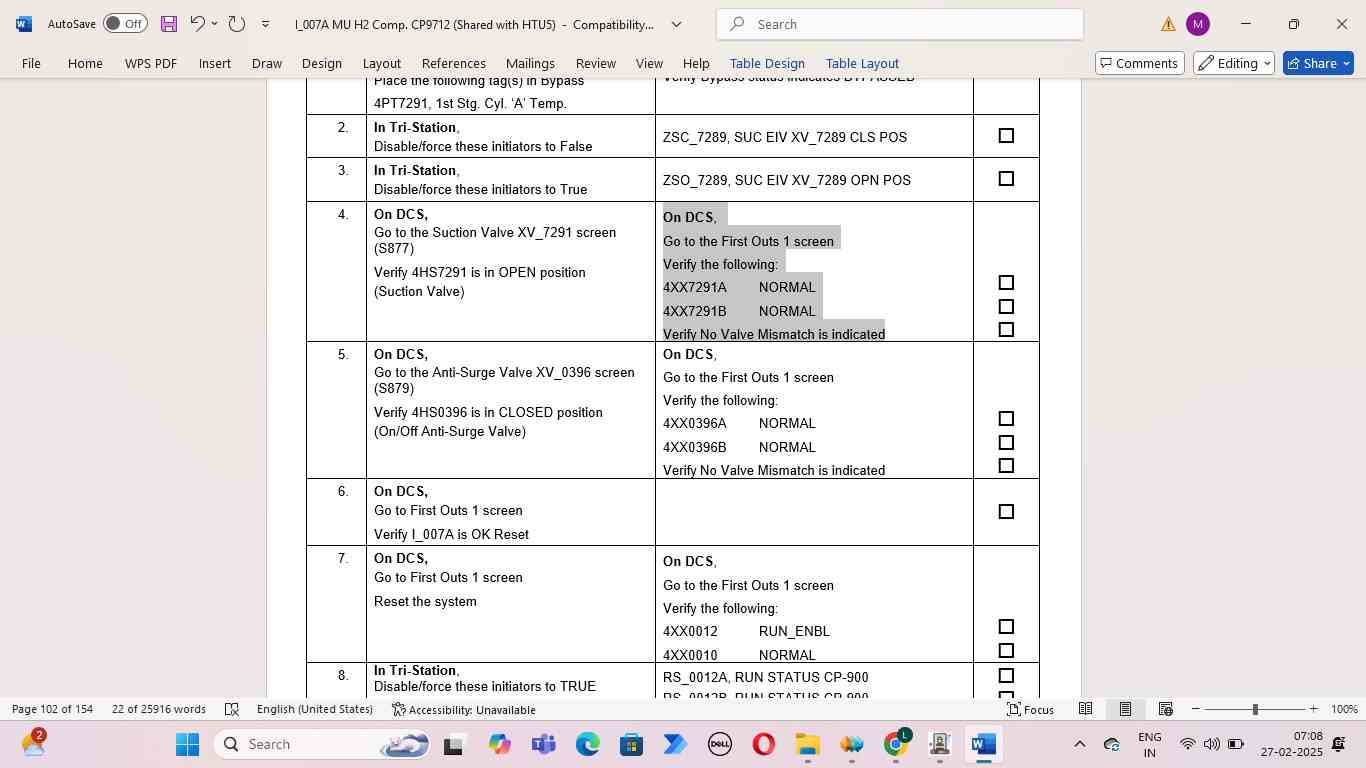Click English (United States) language status
Image resolution: width=1366 pixels, height=768 pixels.
coord(315,709)
